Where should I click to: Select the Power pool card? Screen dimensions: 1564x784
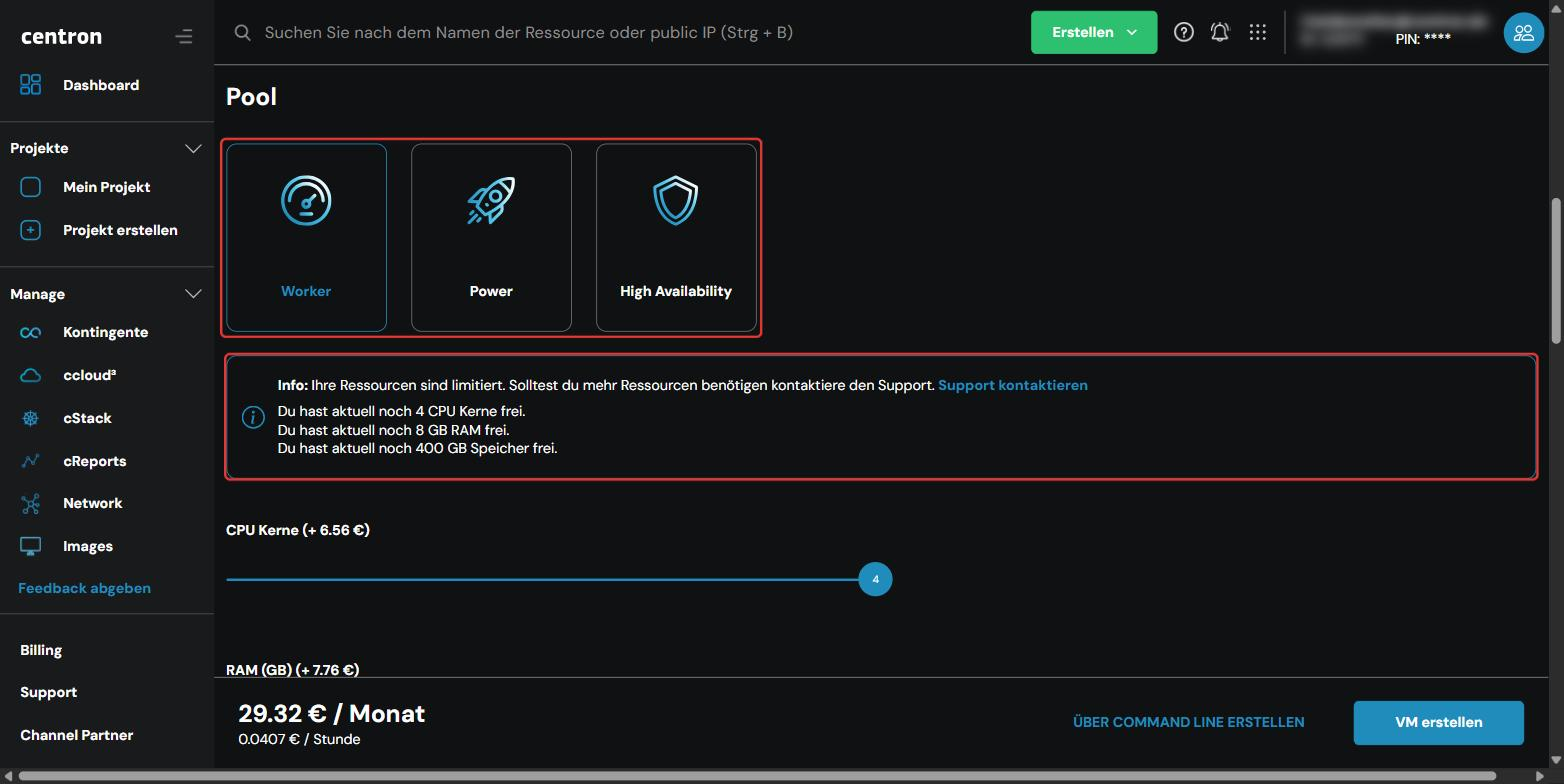pos(491,237)
